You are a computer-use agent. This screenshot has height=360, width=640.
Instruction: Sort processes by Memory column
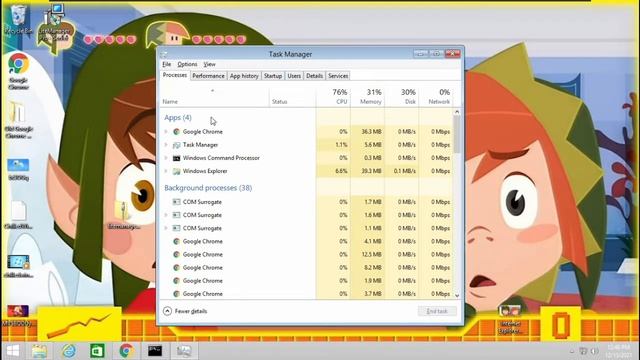coord(367,97)
